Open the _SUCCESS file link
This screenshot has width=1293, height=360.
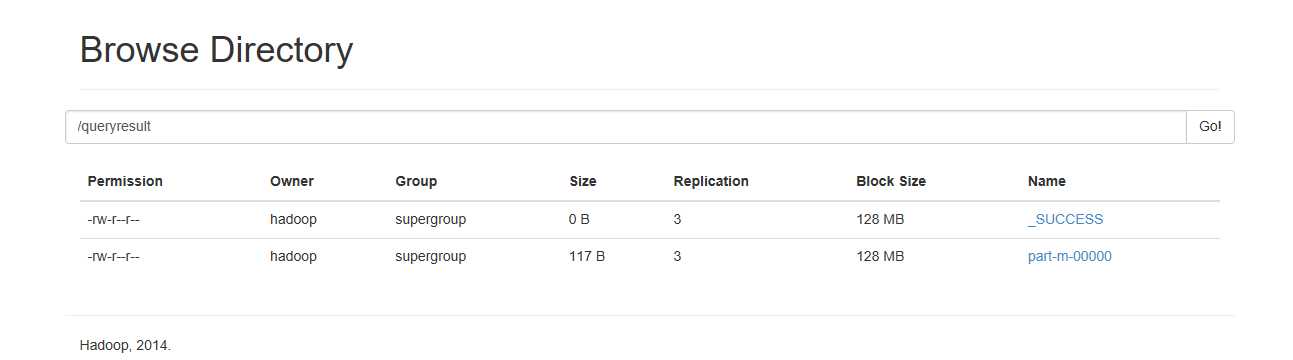1065,219
